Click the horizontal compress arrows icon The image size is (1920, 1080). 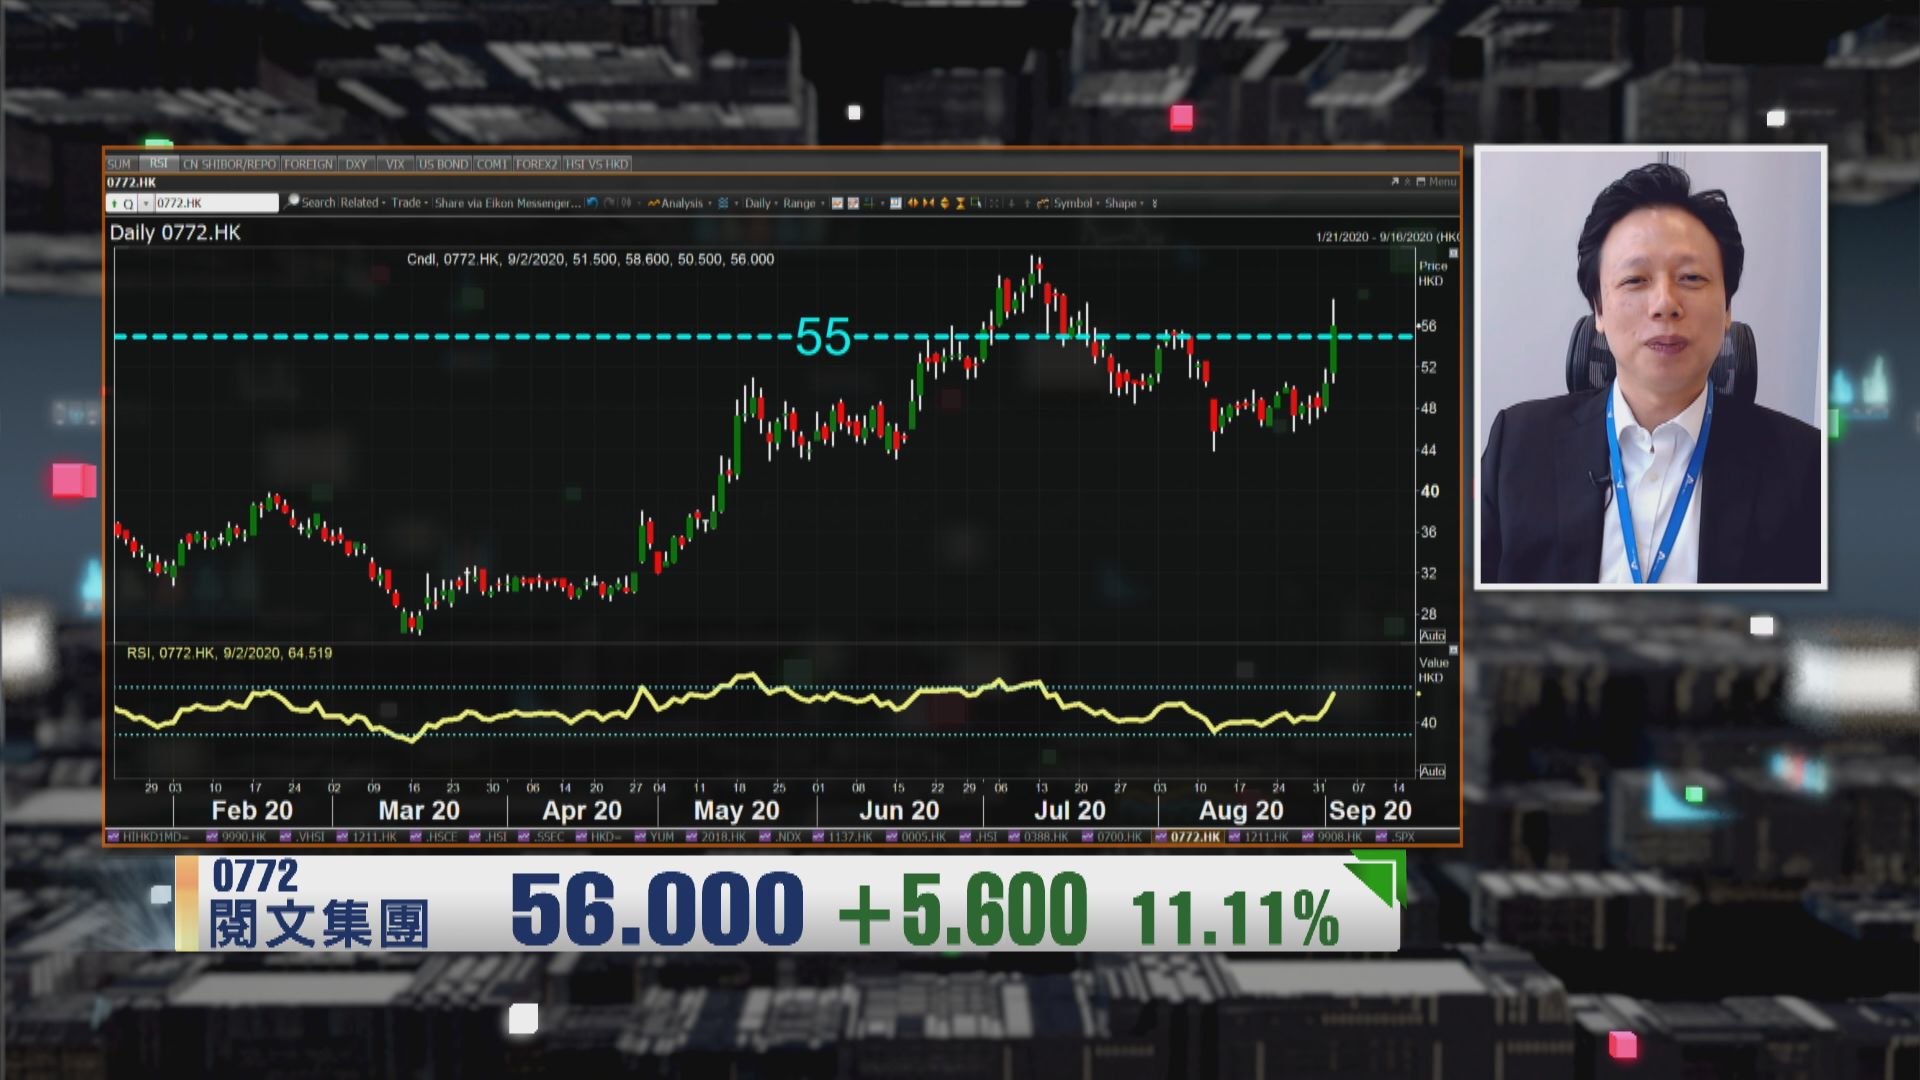(x=928, y=203)
